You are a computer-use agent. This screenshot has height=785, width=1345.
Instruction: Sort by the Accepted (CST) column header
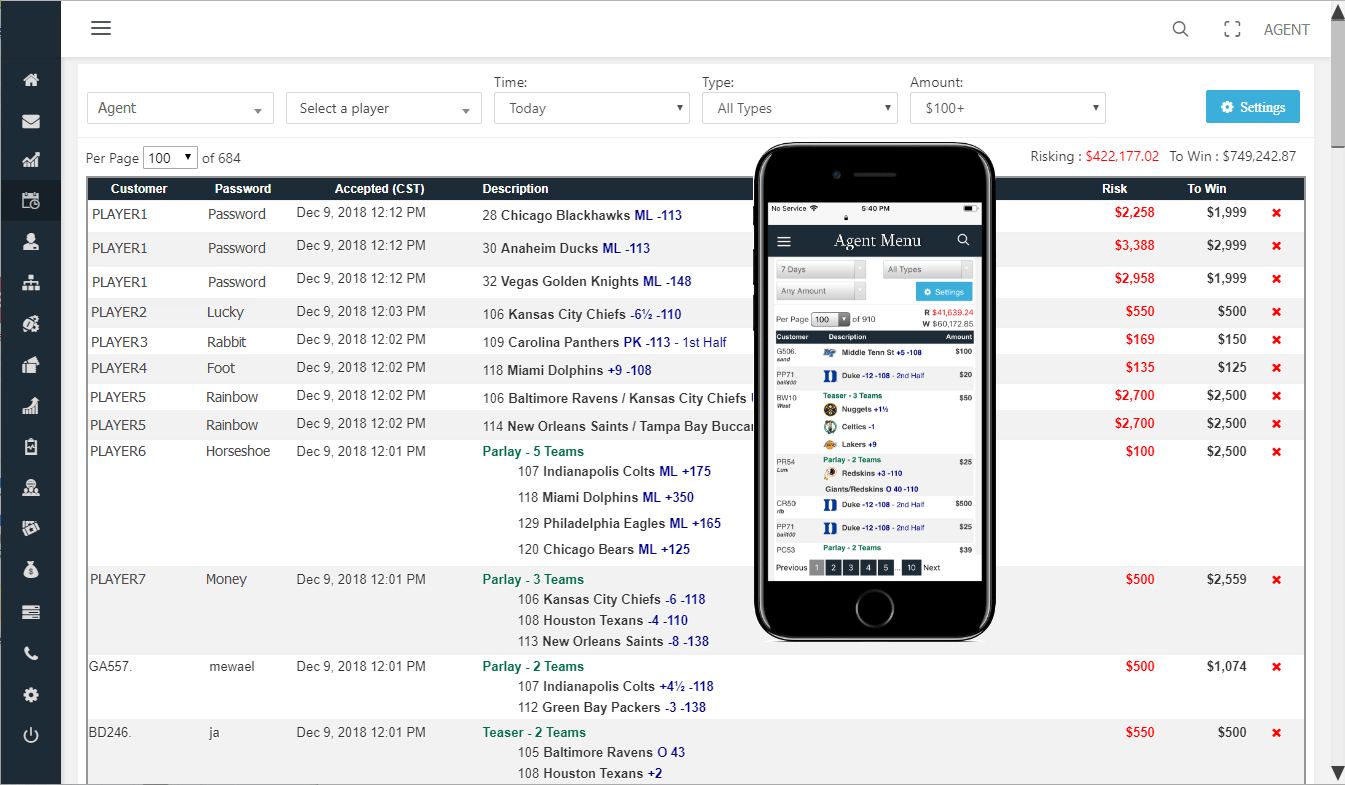coord(380,188)
